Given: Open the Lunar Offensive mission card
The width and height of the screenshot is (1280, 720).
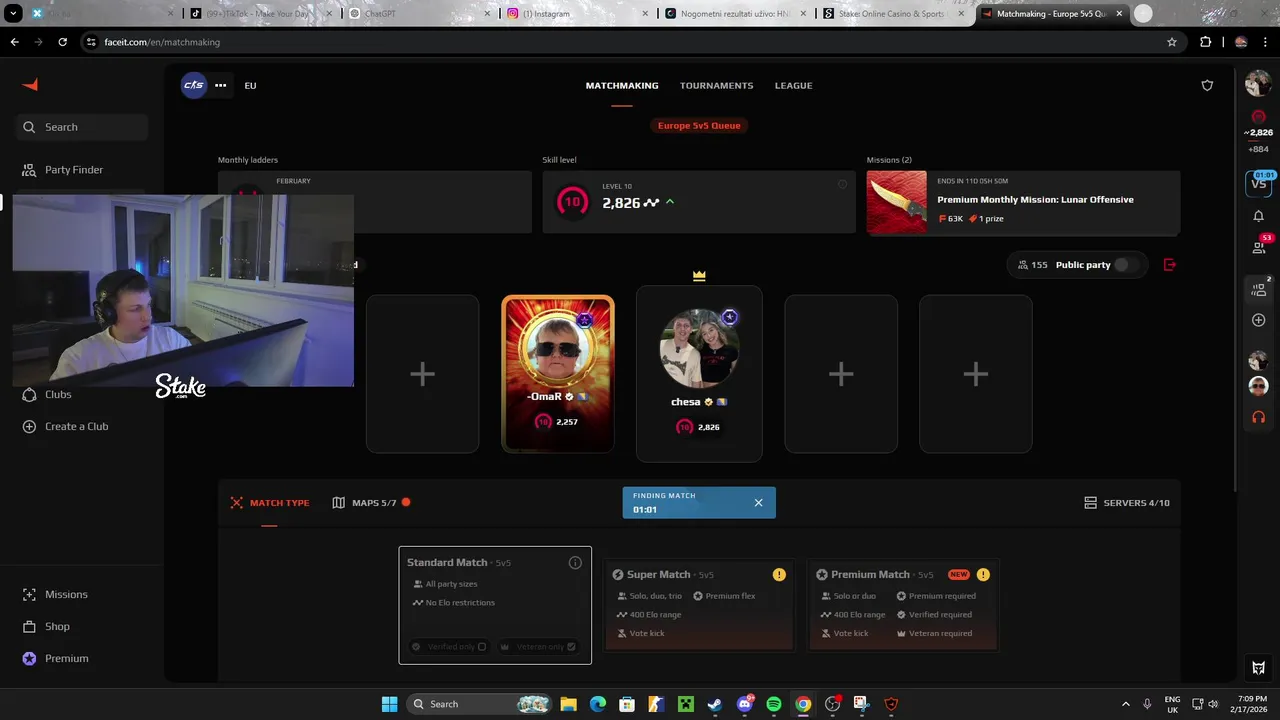Looking at the screenshot, I should click(1023, 202).
